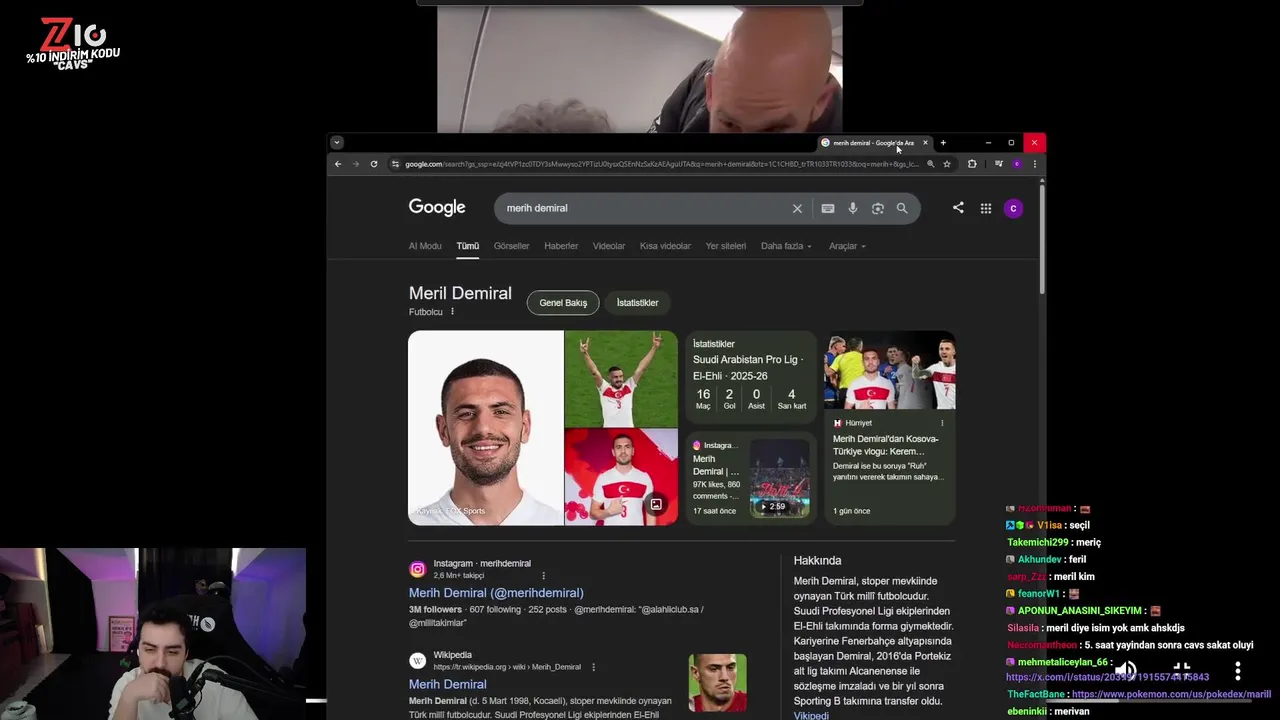Mute the stream with the volume icon
This screenshot has width=1280, height=720.
click(x=1127, y=670)
